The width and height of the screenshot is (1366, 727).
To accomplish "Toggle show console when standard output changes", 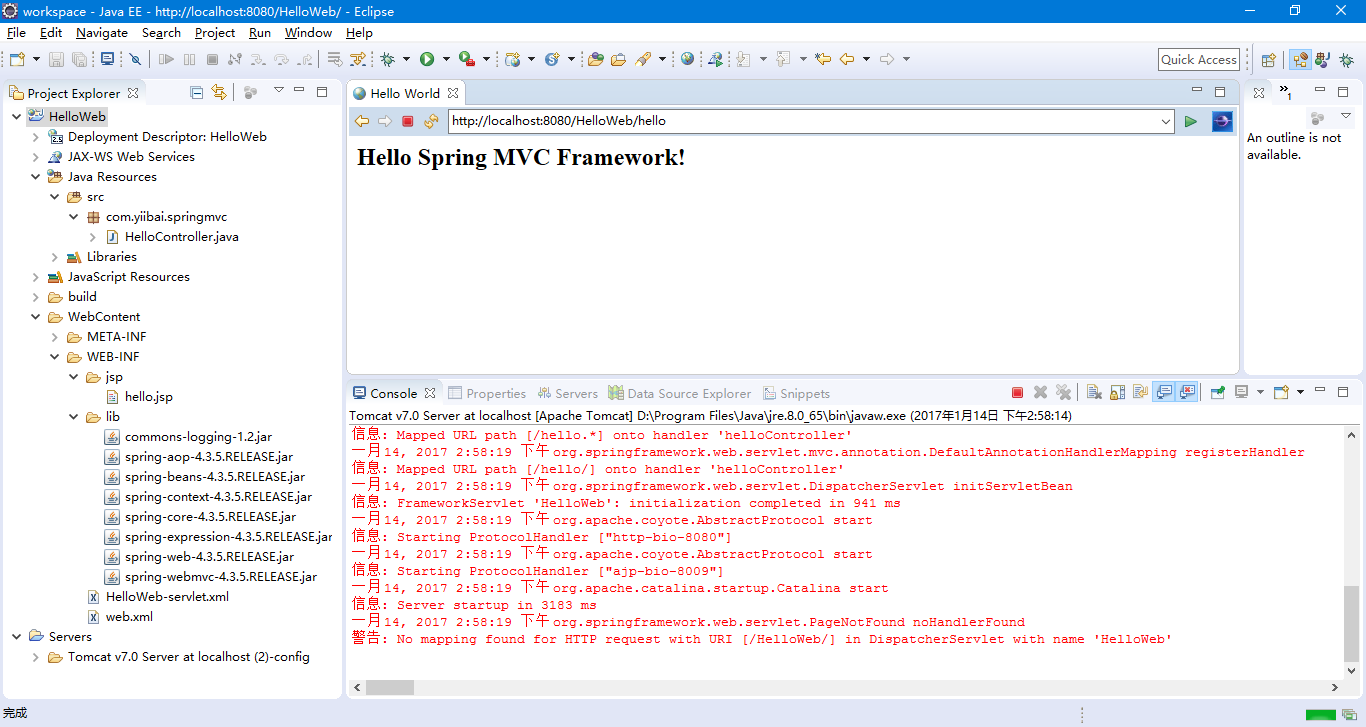I will click(x=1164, y=393).
